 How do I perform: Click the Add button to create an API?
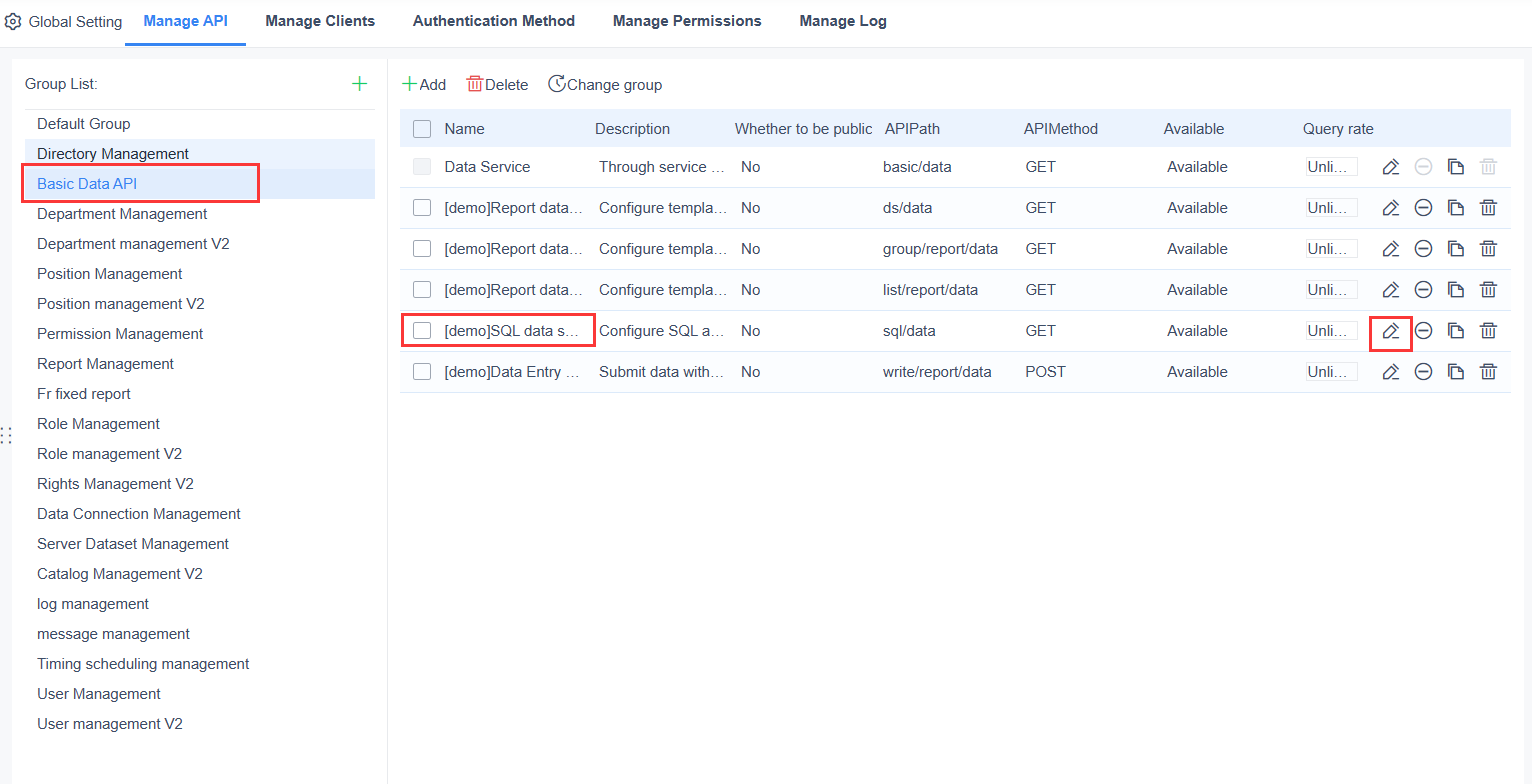424,84
